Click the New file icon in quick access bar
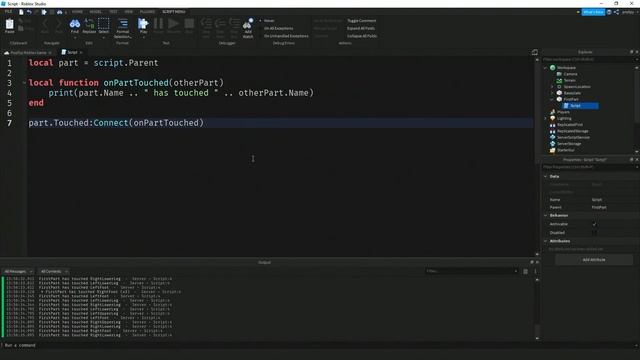The width and height of the screenshot is (640, 360). tap(21, 12)
